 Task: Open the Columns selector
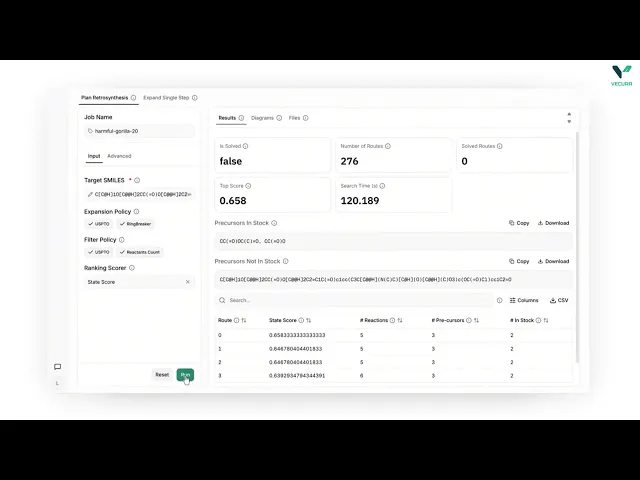(524, 300)
